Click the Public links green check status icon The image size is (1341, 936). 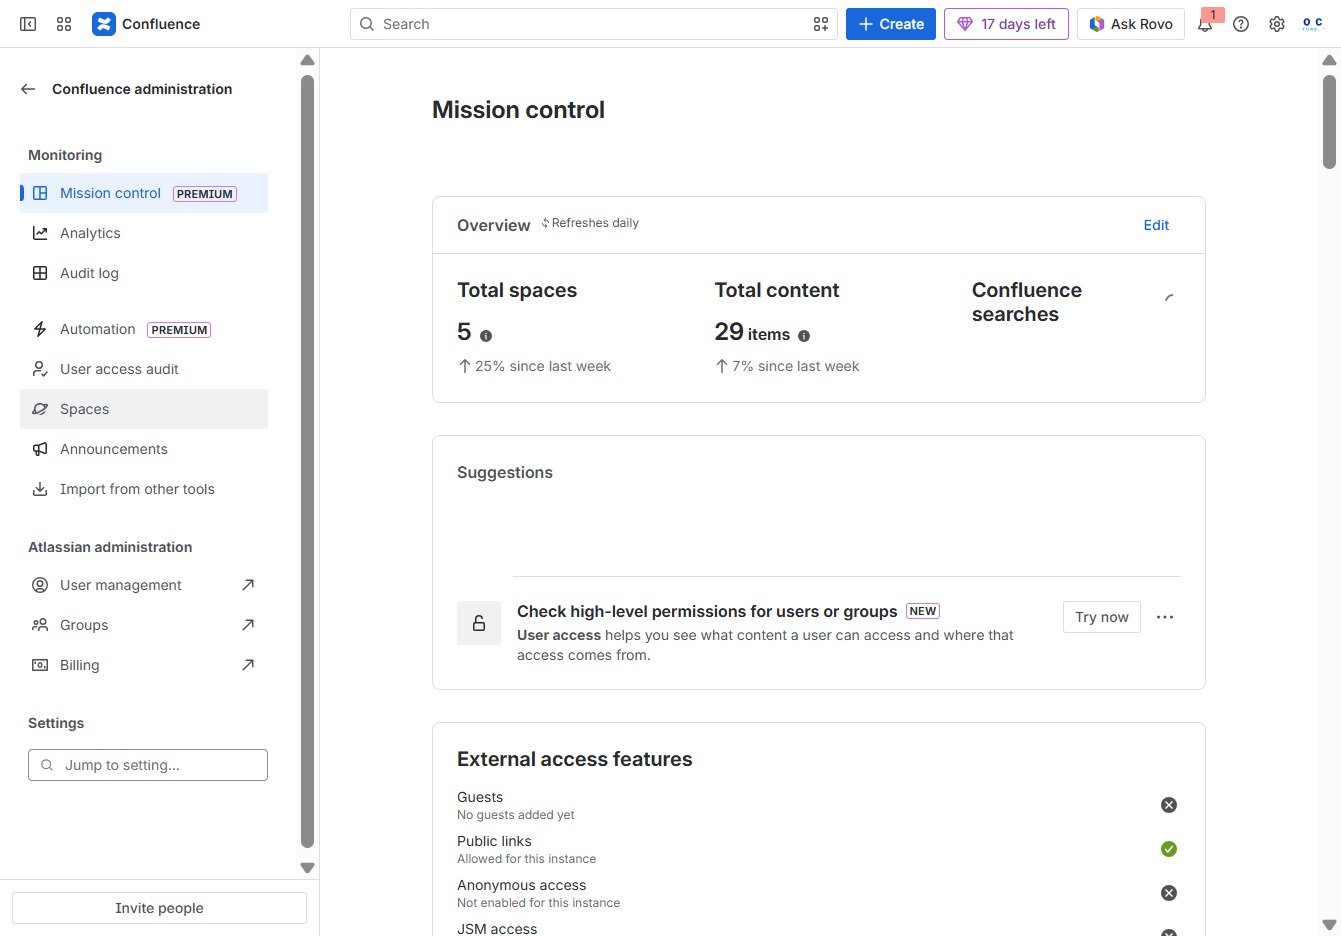[x=1169, y=849]
